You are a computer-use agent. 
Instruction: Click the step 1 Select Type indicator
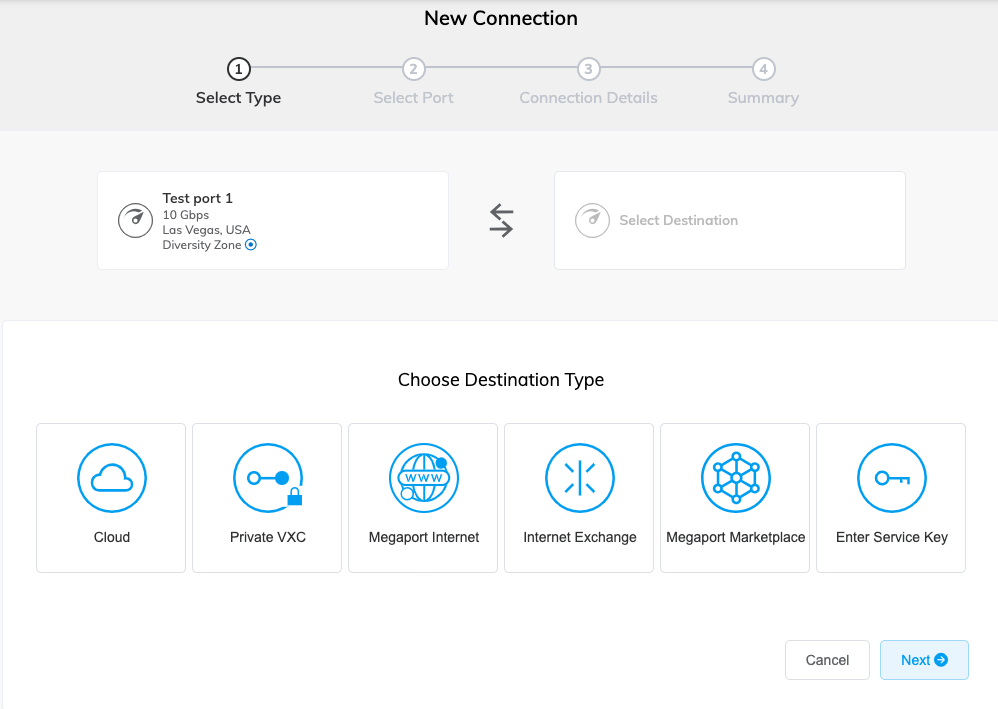238,70
